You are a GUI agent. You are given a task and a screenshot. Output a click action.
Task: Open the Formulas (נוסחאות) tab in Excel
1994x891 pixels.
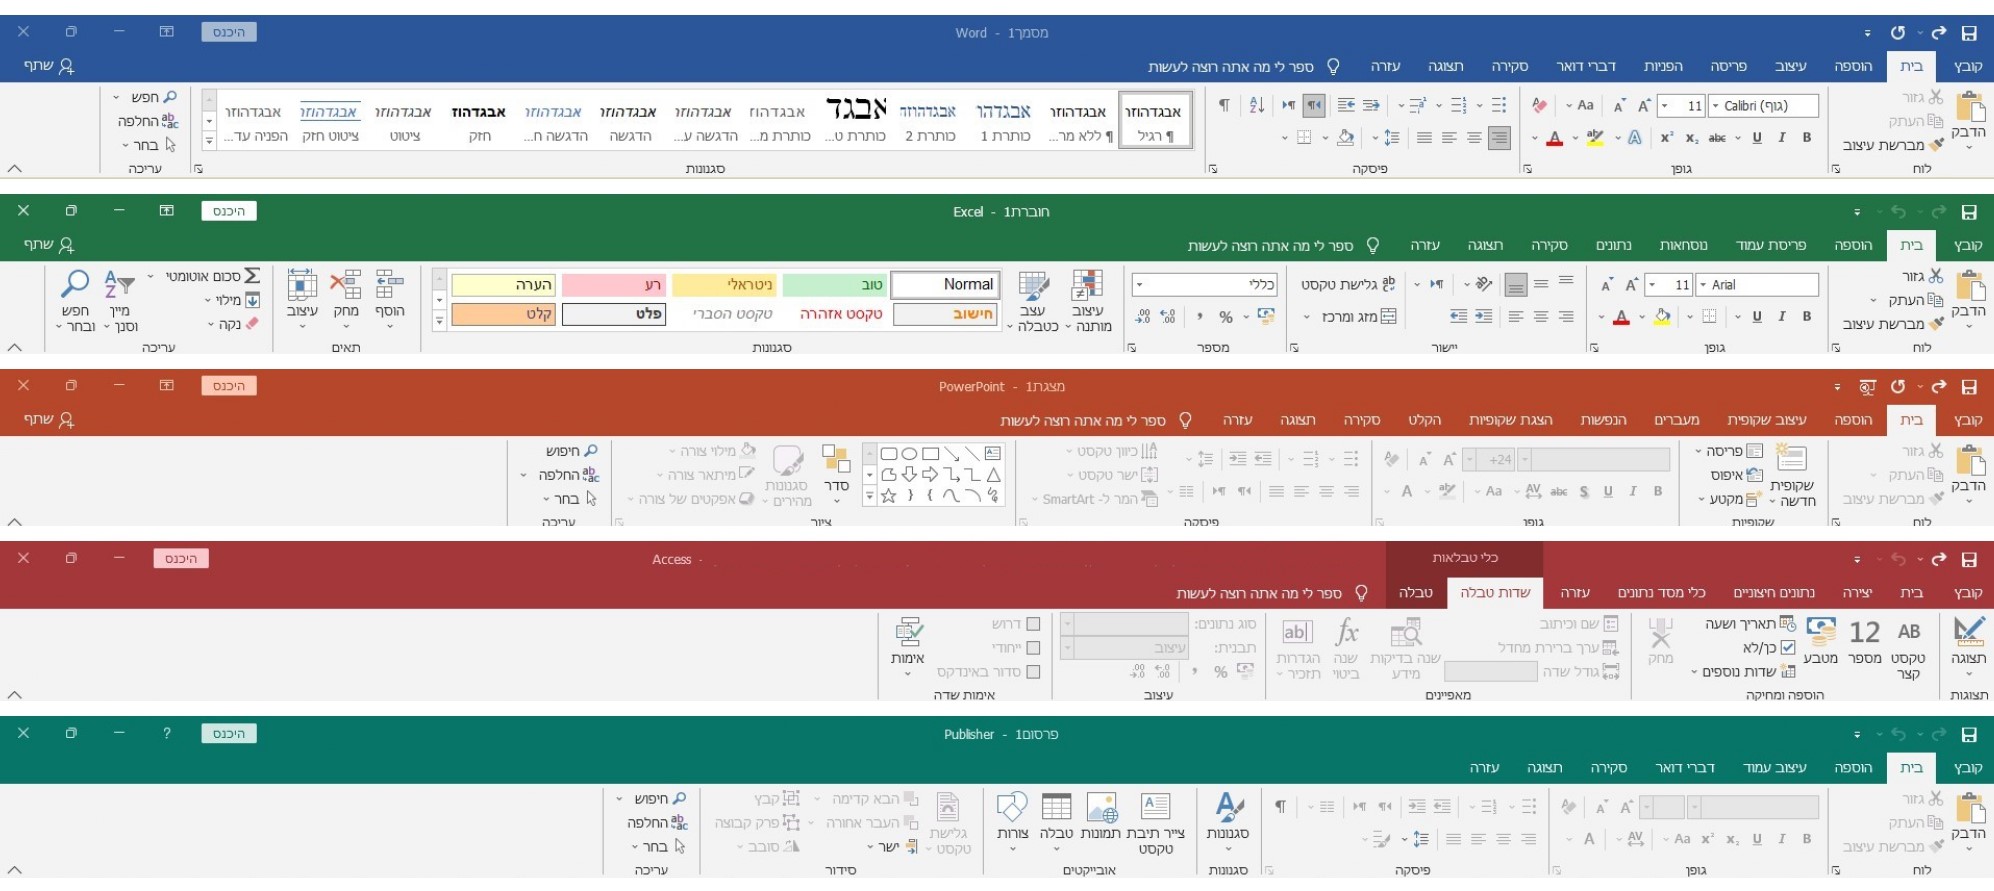1683,245
